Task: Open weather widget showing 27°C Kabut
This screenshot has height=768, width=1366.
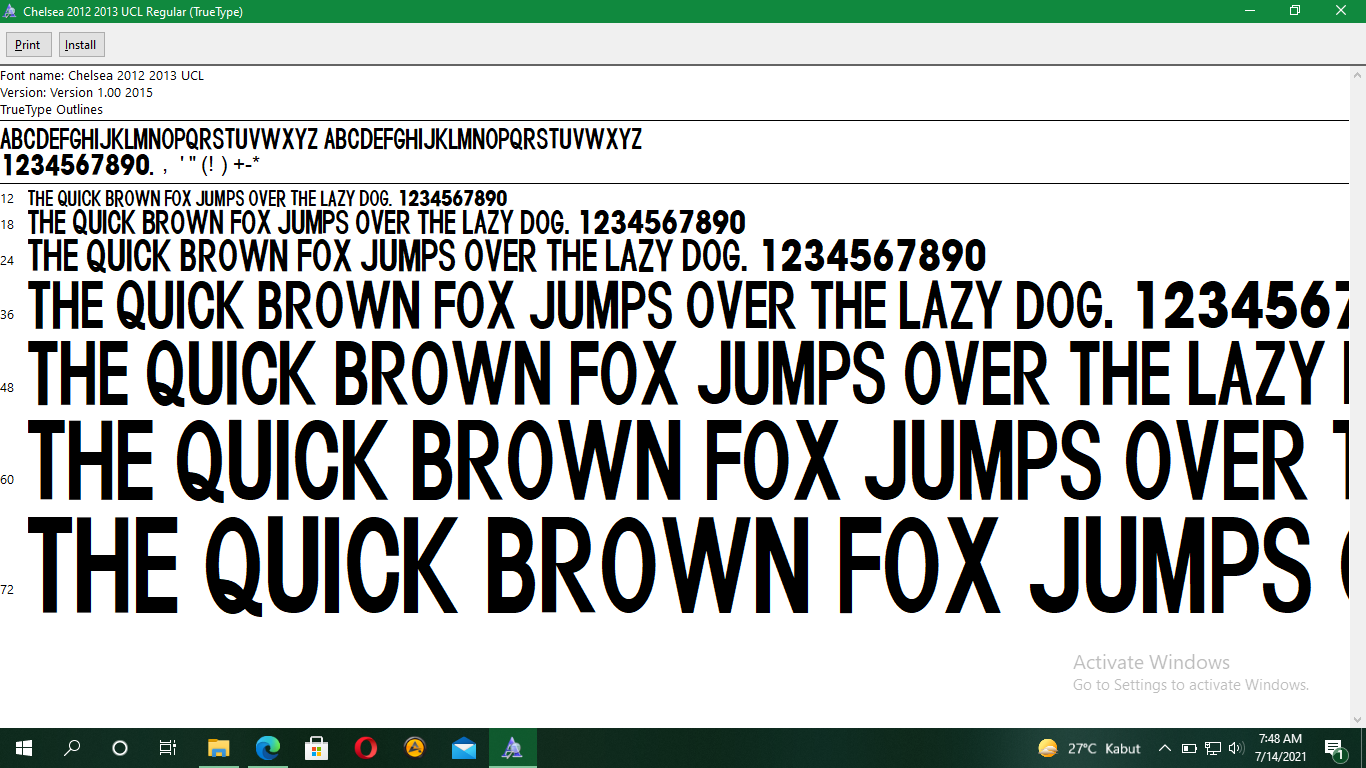Action: click(x=1090, y=748)
